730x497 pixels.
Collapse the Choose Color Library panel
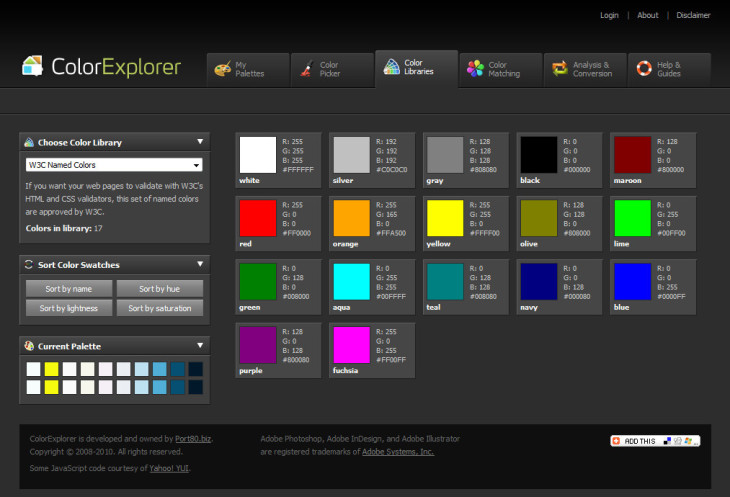(x=200, y=142)
